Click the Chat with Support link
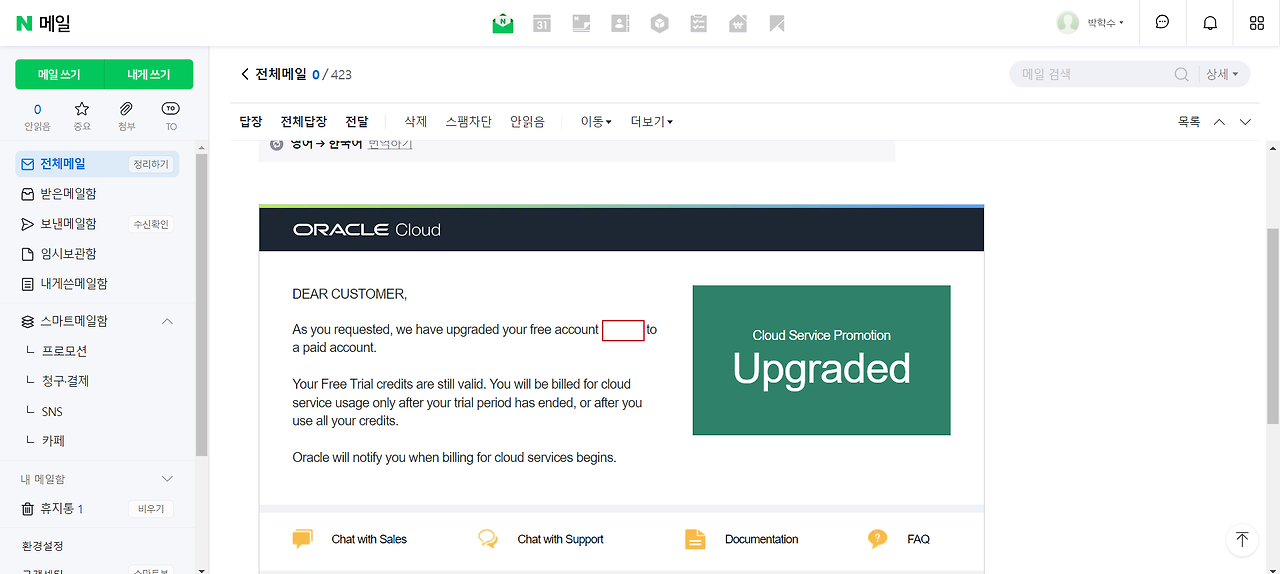The width and height of the screenshot is (1280, 574). coord(560,539)
